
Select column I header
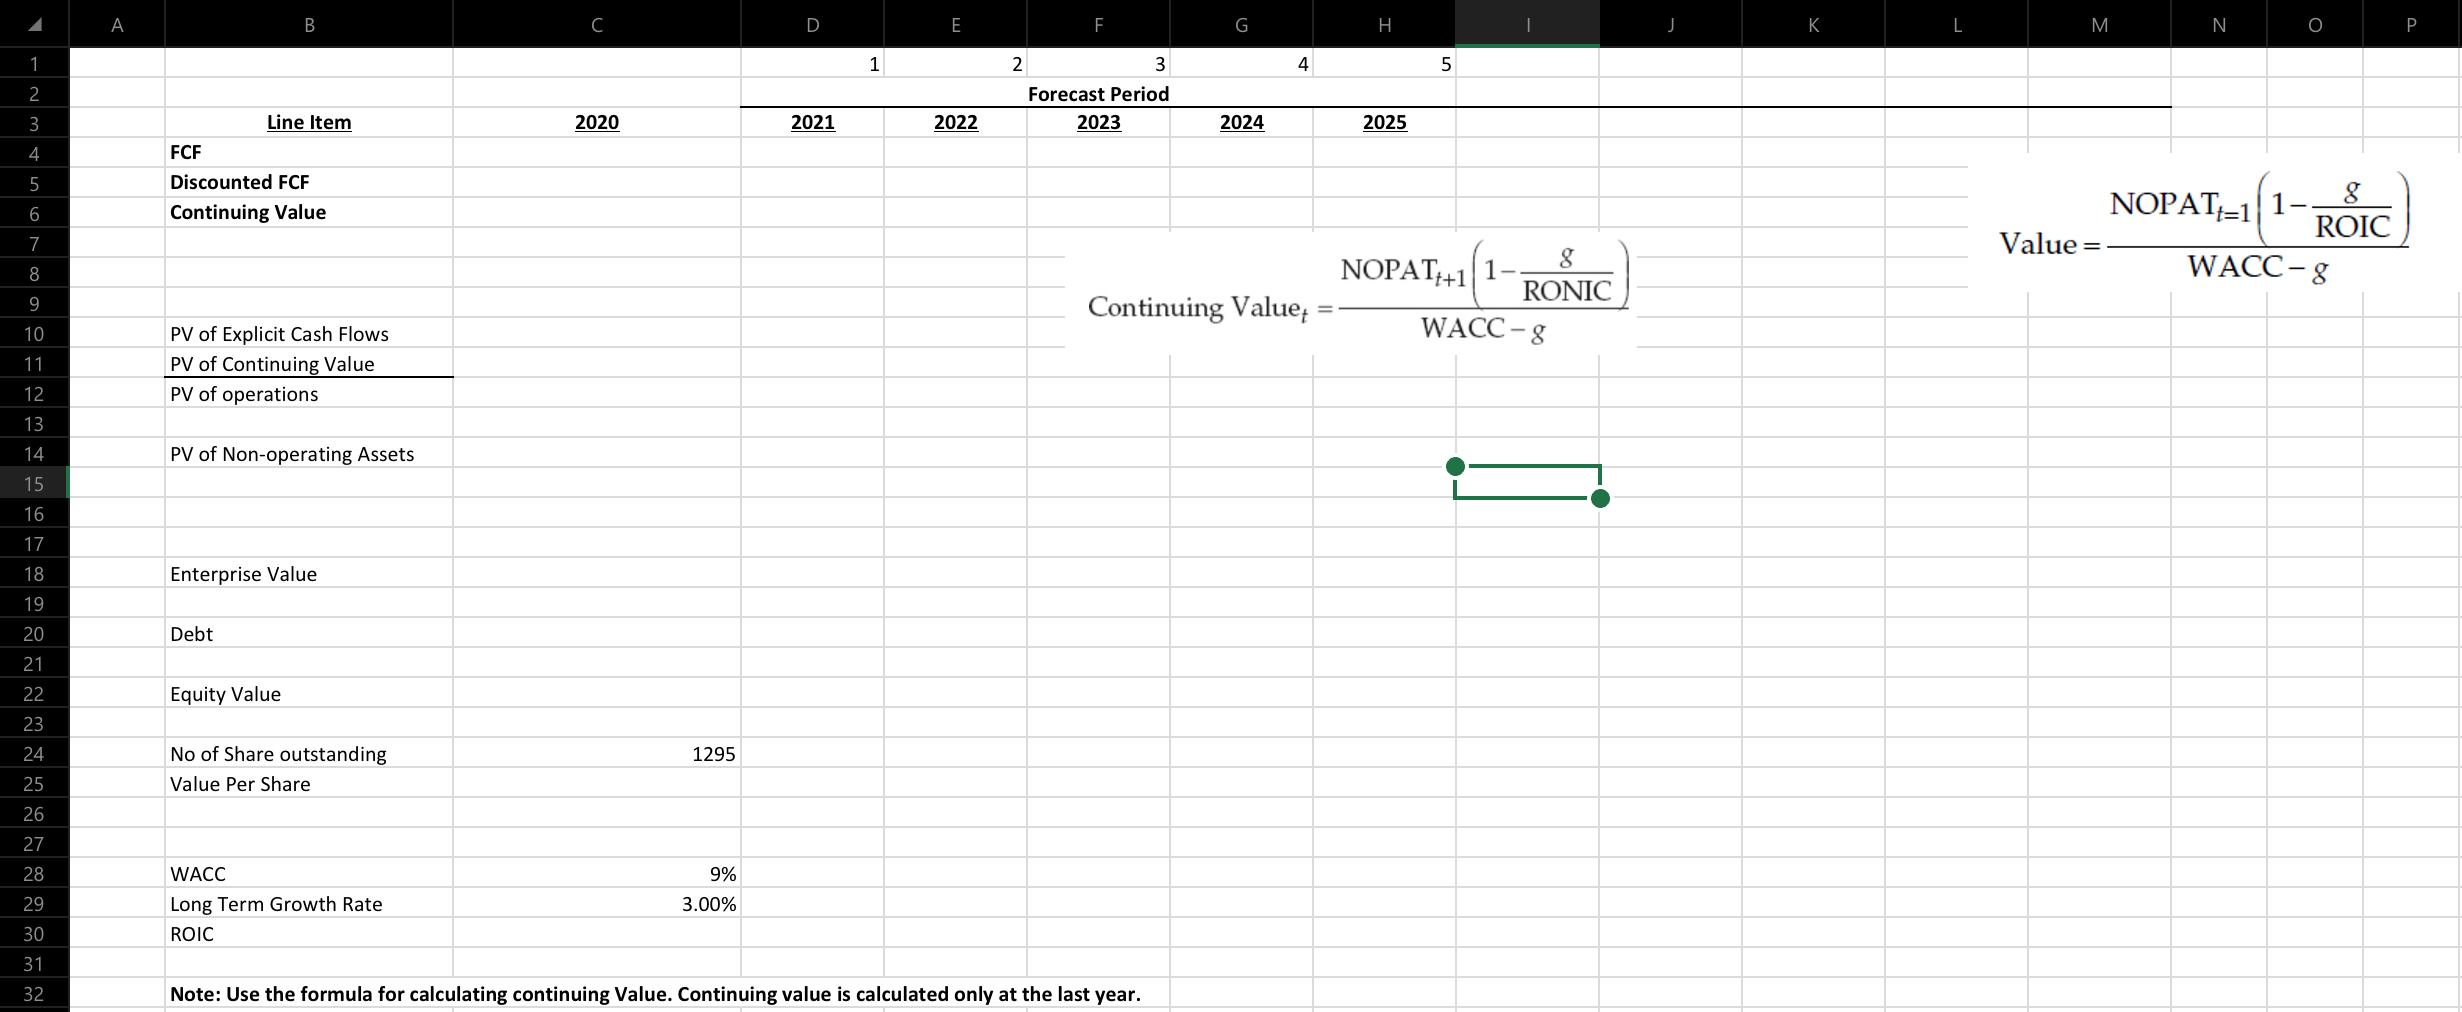tap(1527, 24)
